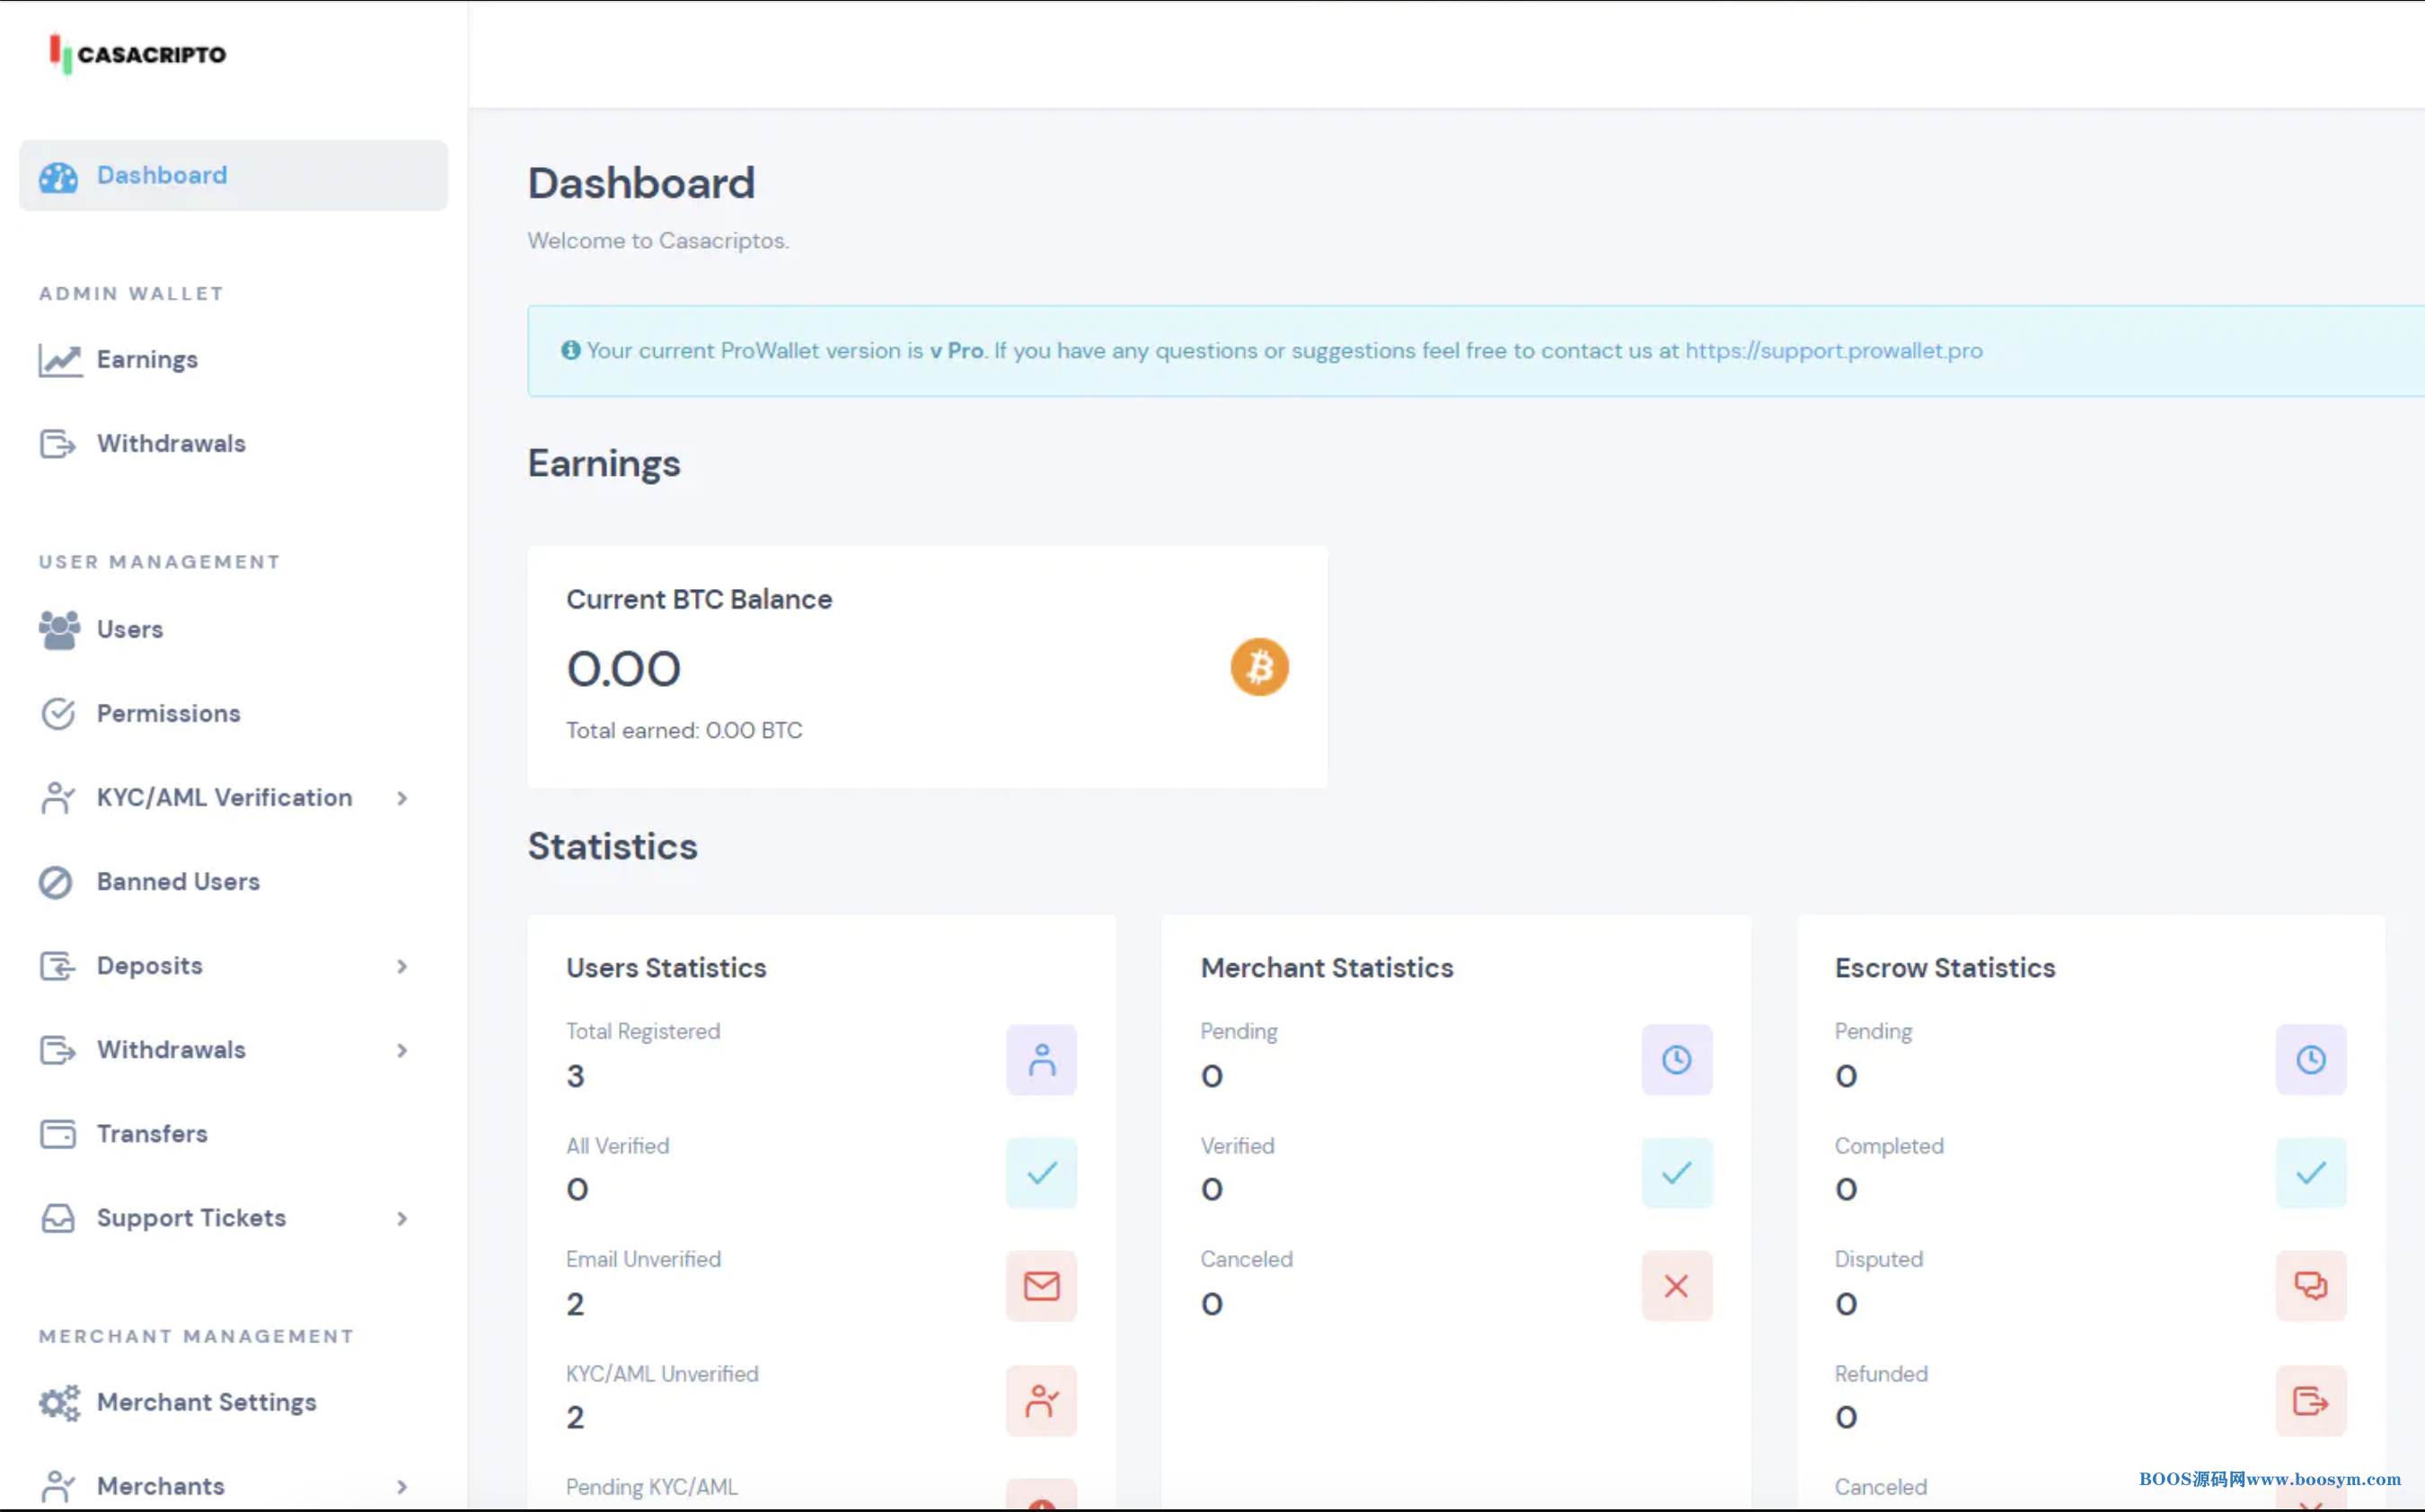Expand KYC/AML Verification submenu chevron
Screen dimensions: 2425x1512
402,798
